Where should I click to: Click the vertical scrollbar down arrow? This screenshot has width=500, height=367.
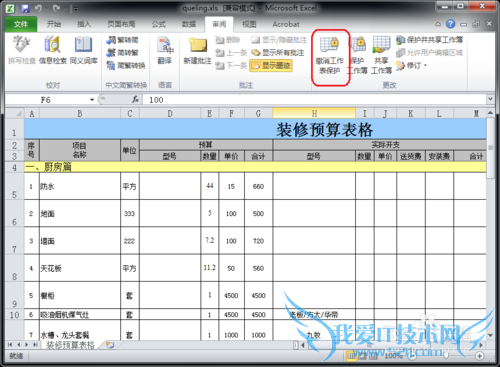pyautogui.click(x=490, y=335)
